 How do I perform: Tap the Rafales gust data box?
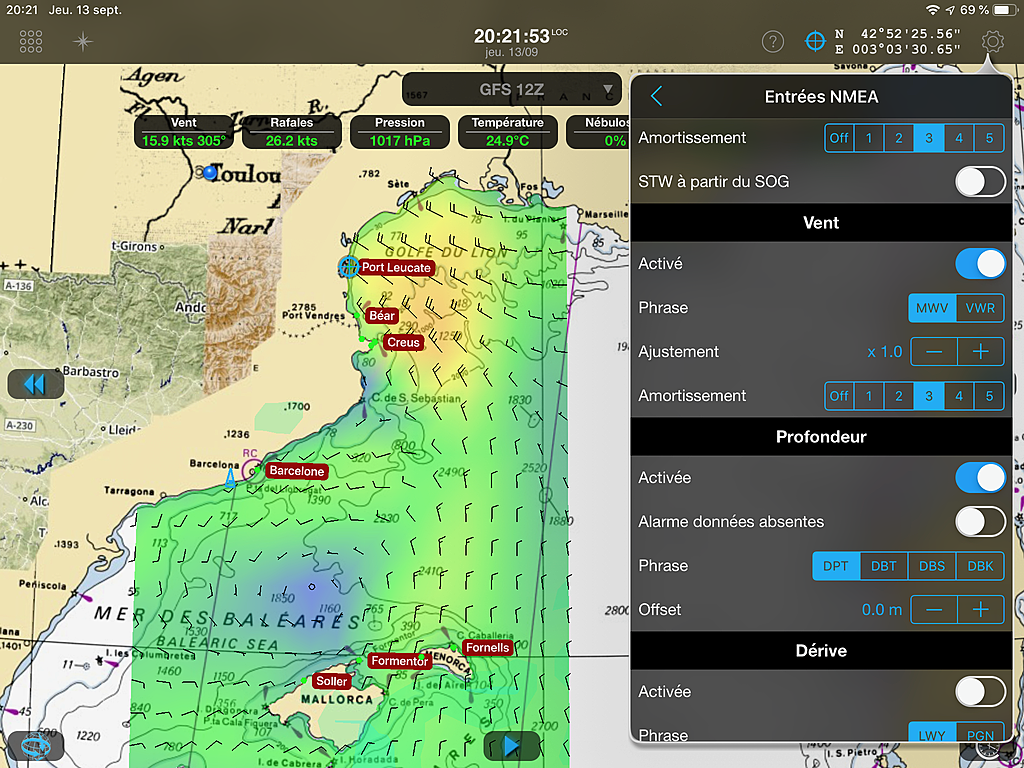pos(292,132)
